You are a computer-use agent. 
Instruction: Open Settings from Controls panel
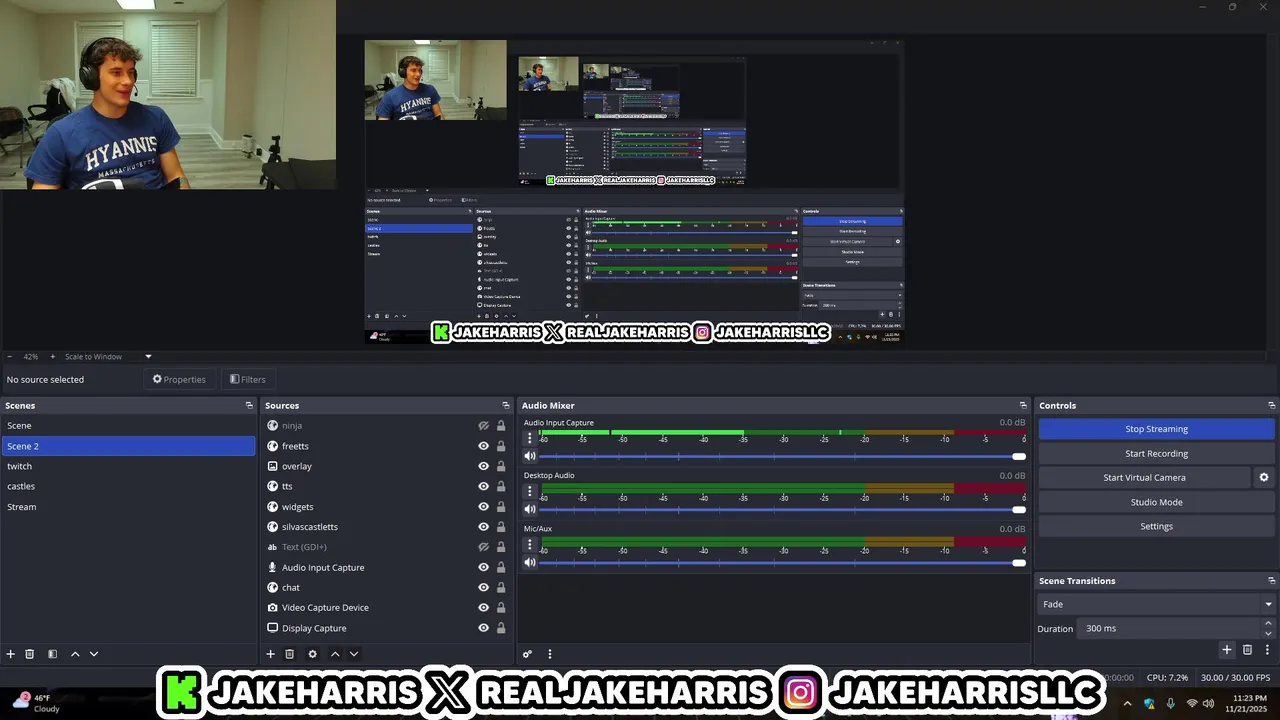[1156, 526]
